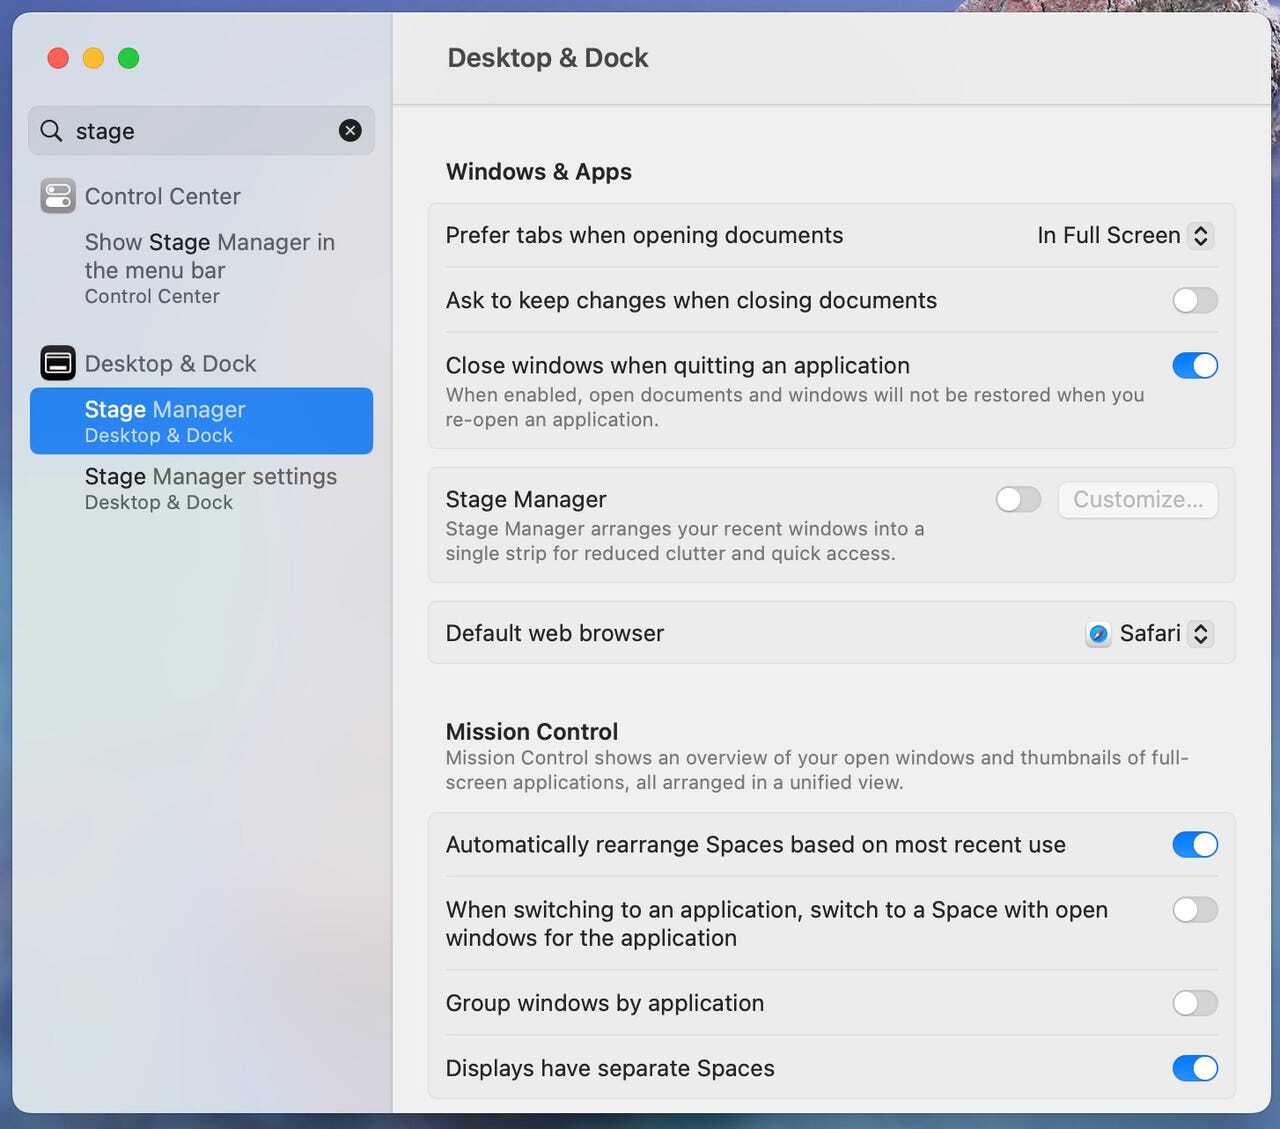Click the magnifying glass search icon
1280x1129 pixels.
point(51,130)
